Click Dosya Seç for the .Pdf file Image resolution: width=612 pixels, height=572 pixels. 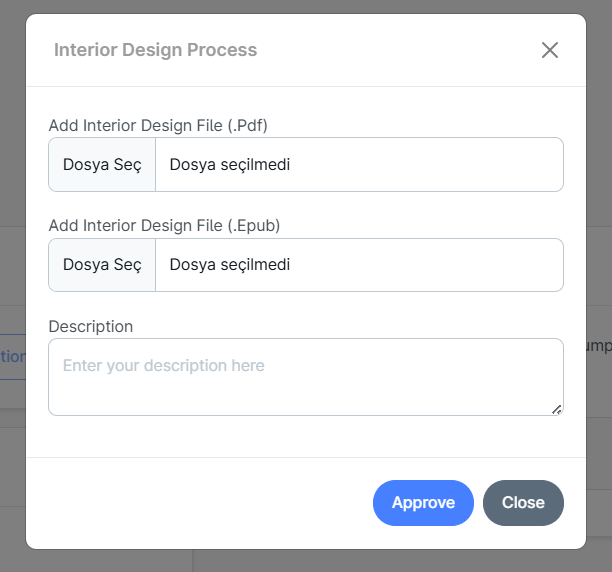point(102,165)
